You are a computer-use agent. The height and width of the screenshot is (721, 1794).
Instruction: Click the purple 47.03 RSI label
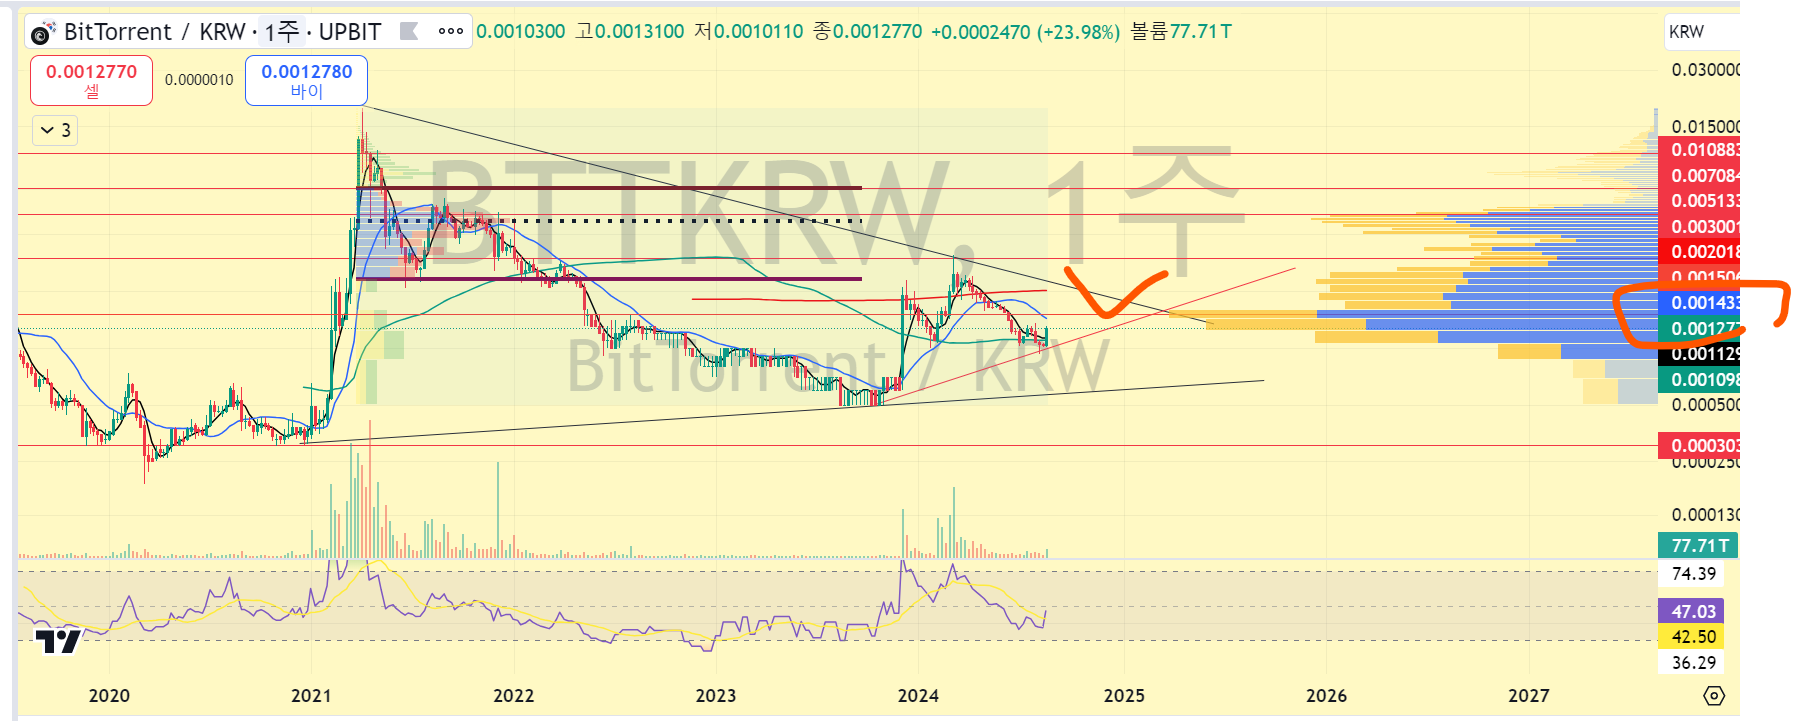1691,611
